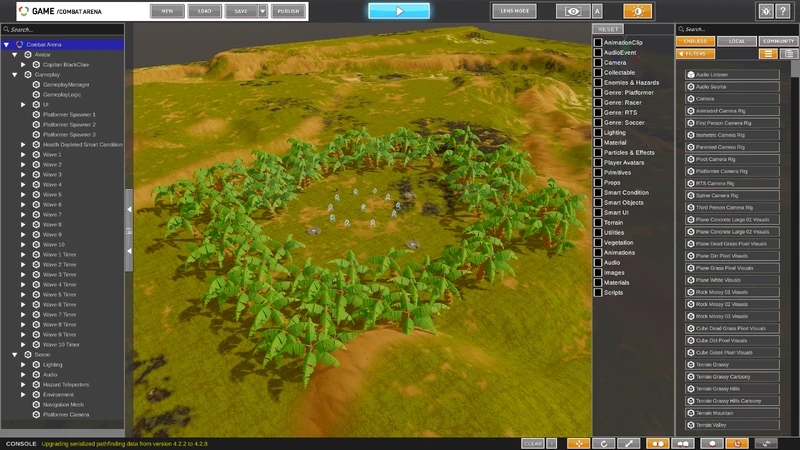Click the hierarchy search field
The image size is (800, 450).
pyautogui.click(x=62, y=30)
